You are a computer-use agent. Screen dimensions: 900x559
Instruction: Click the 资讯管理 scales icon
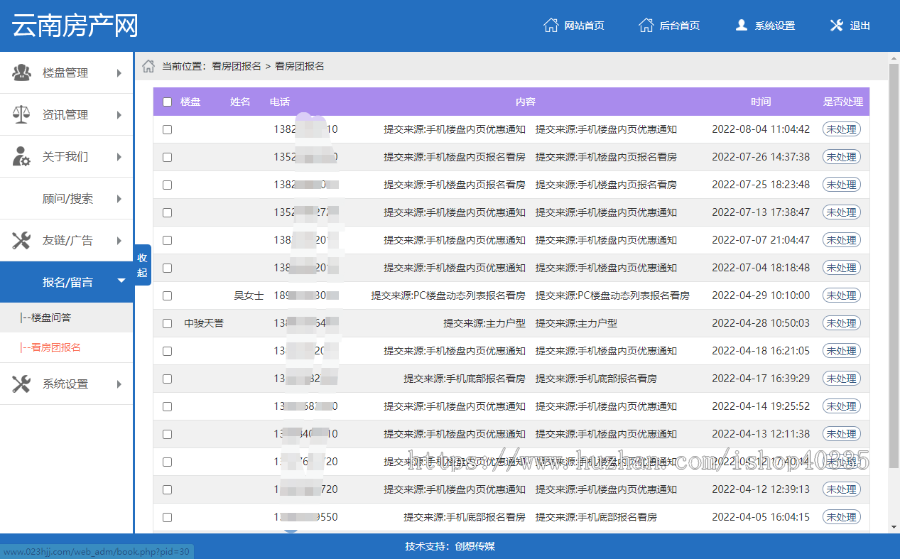22,114
